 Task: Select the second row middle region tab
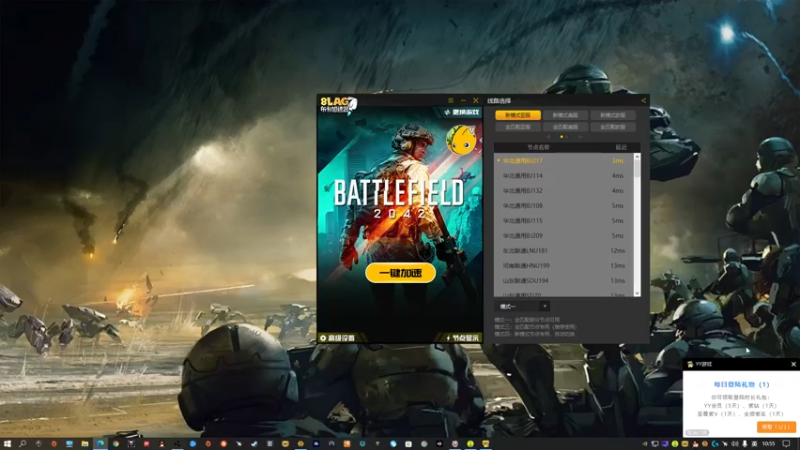point(565,127)
